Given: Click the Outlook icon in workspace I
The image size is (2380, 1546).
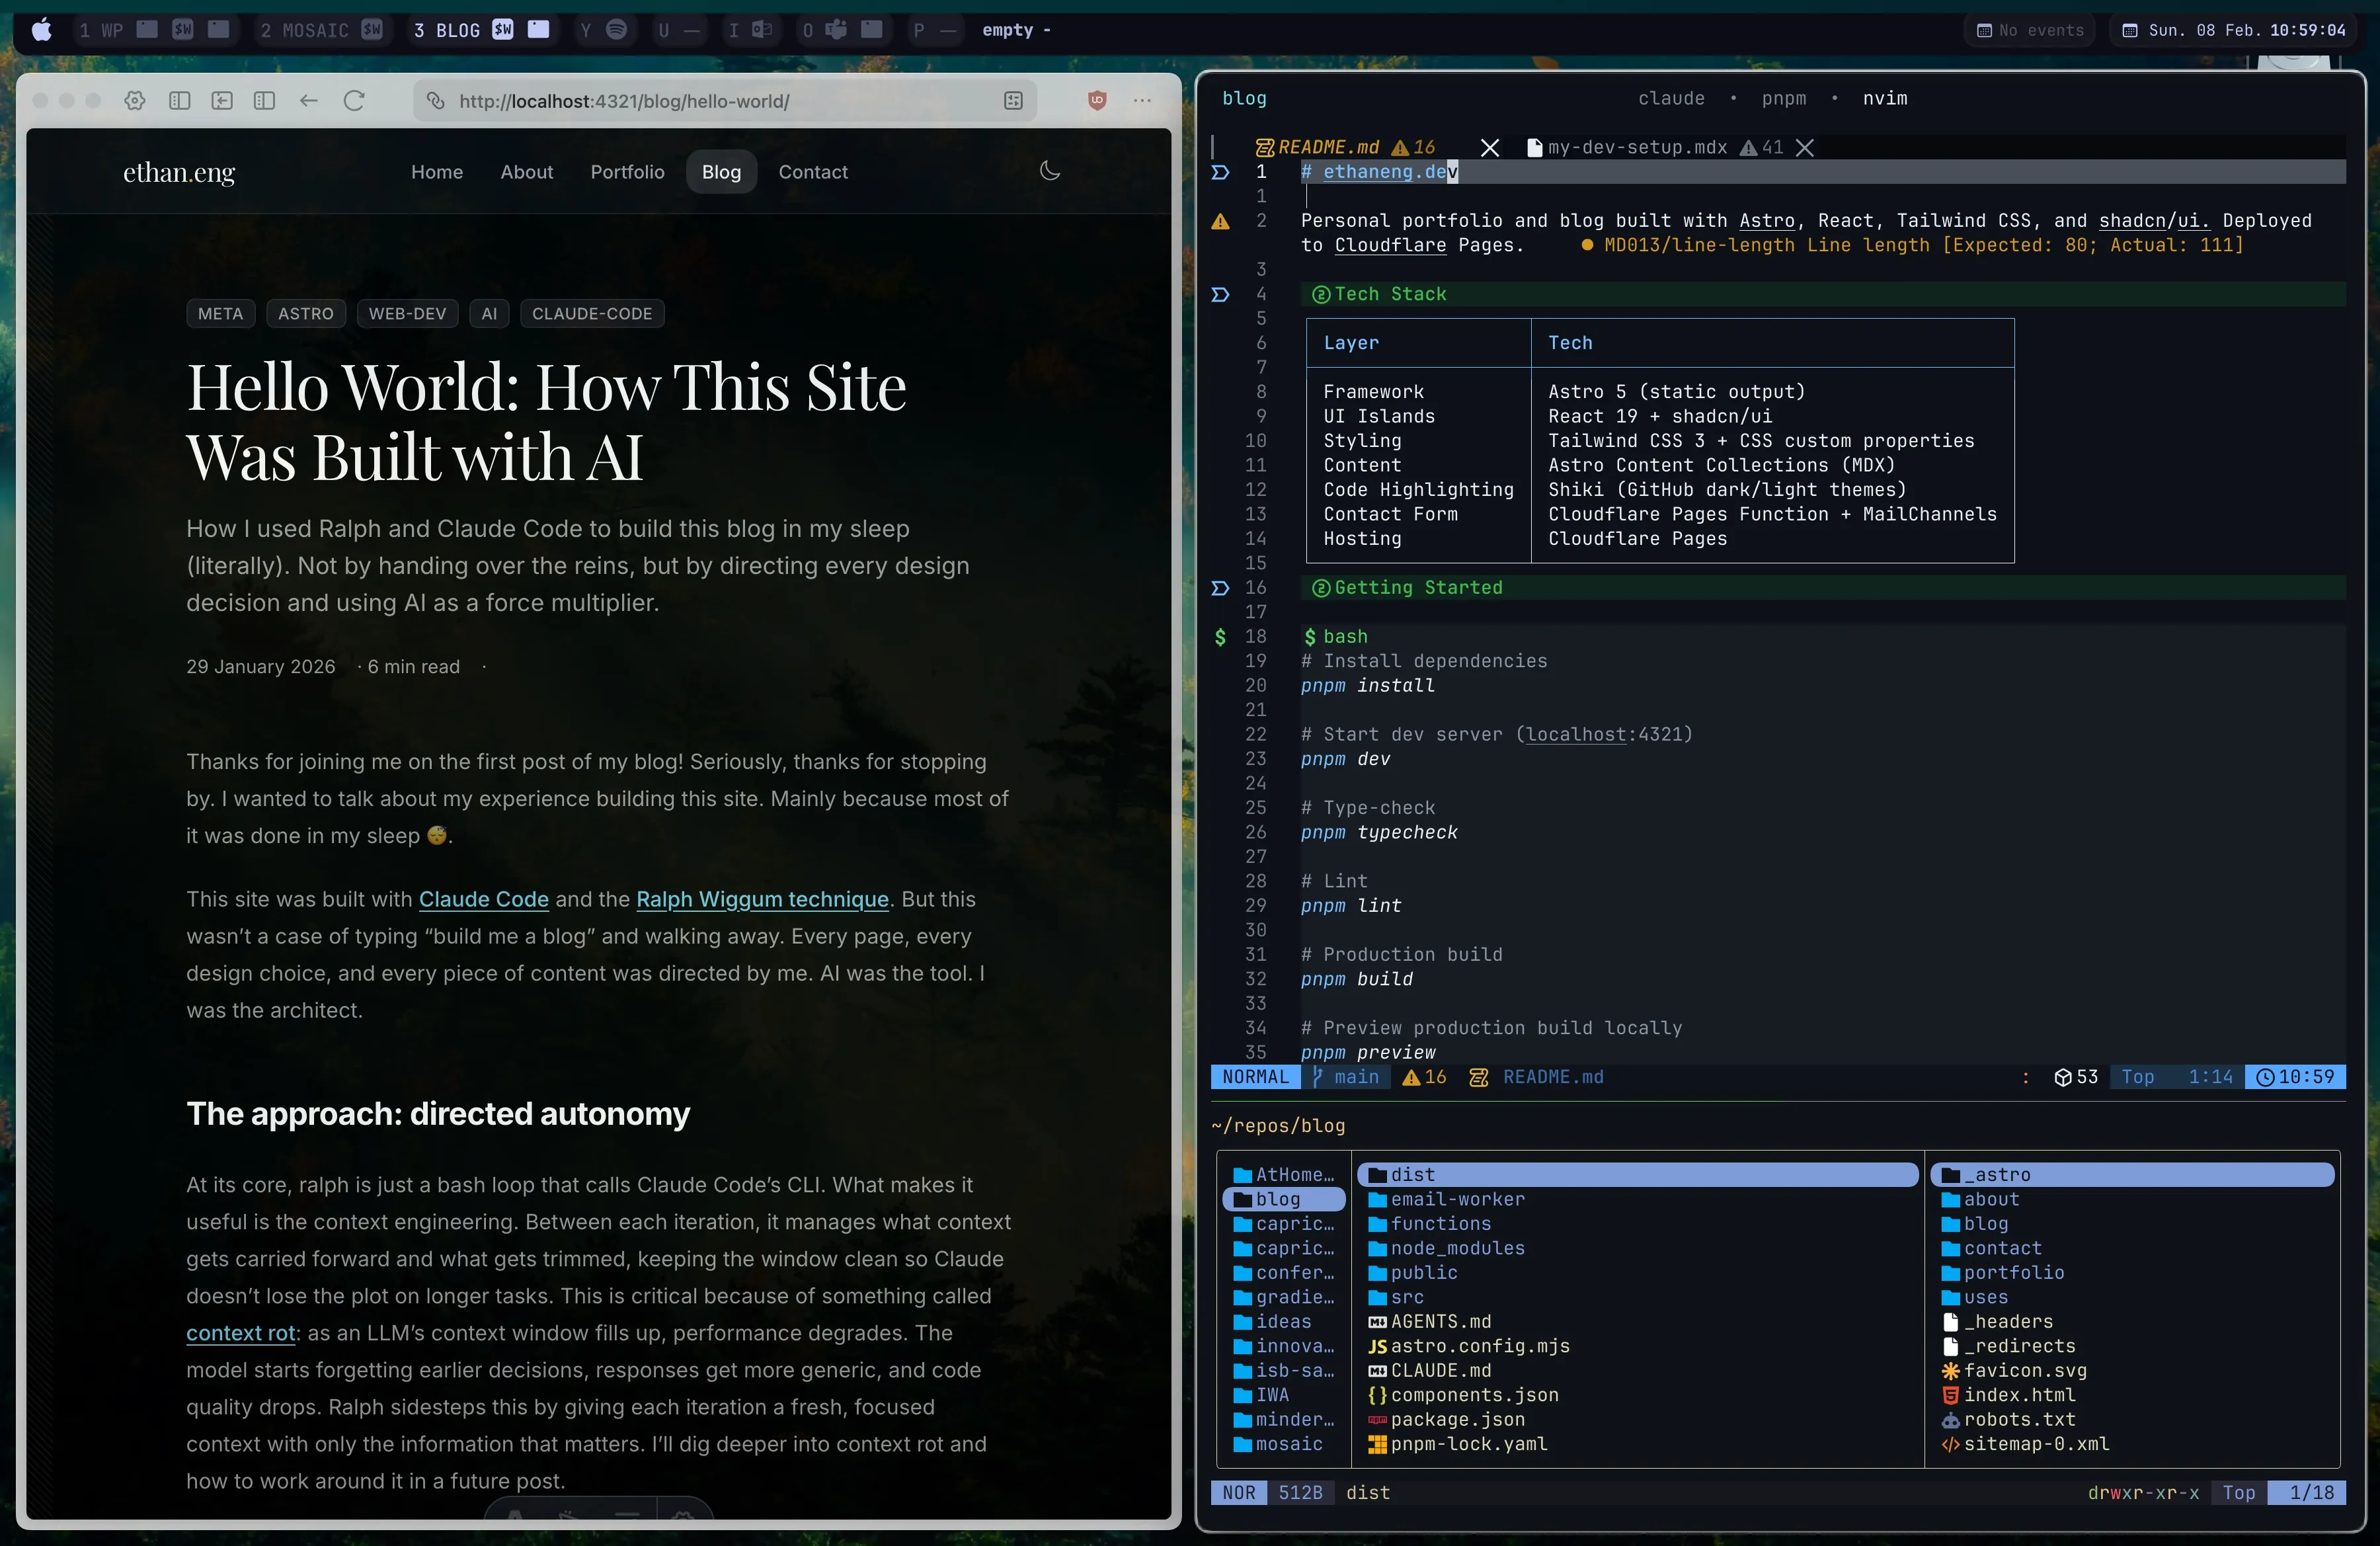Looking at the screenshot, I should coord(762,30).
